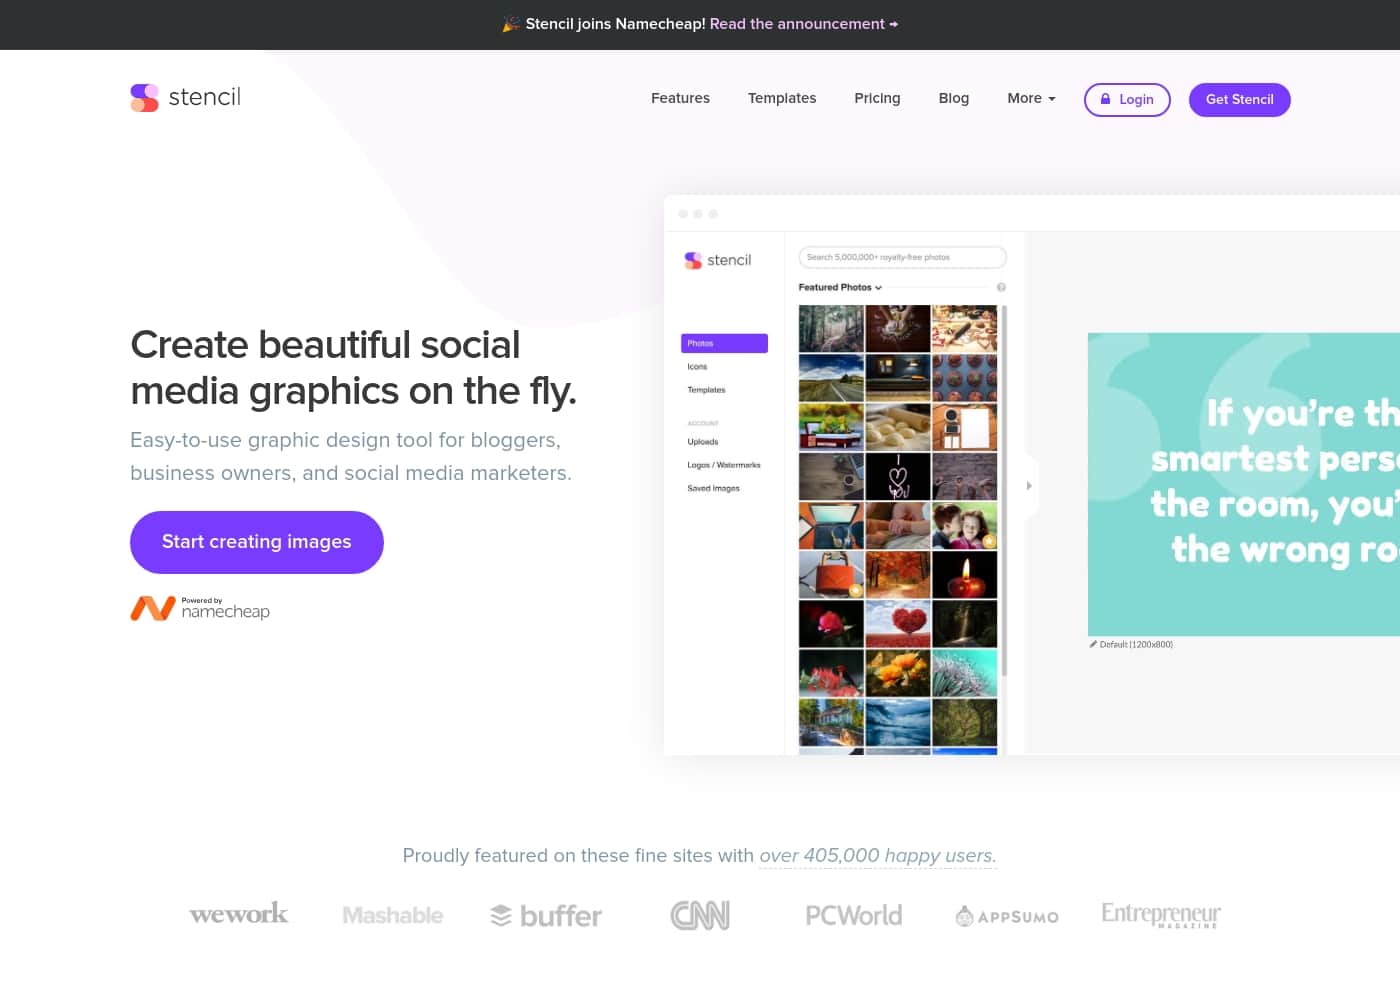The height and width of the screenshot is (1000, 1400).
Task: Select the chalk heart drawing thumbnail
Action: point(898,476)
